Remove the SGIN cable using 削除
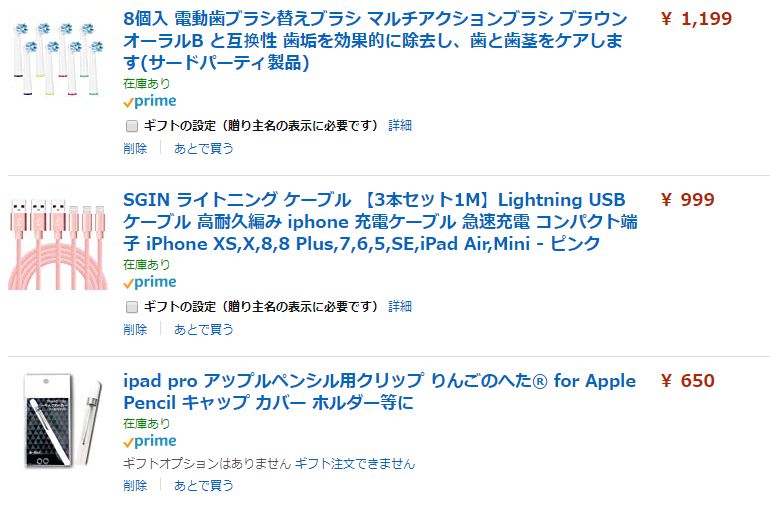770x511 pixels. (x=135, y=329)
